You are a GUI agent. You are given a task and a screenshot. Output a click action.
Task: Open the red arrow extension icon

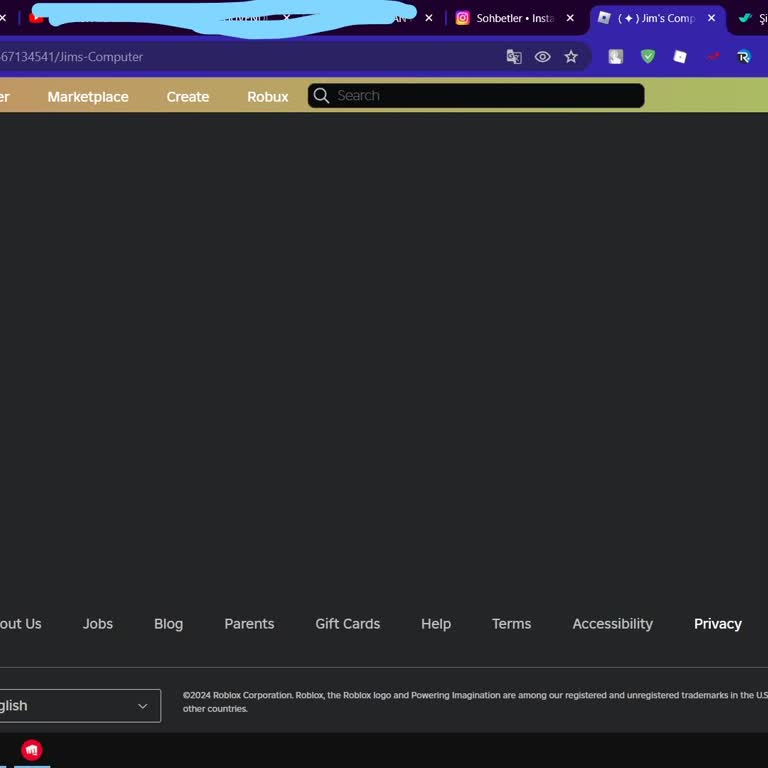(x=713, y=57)
